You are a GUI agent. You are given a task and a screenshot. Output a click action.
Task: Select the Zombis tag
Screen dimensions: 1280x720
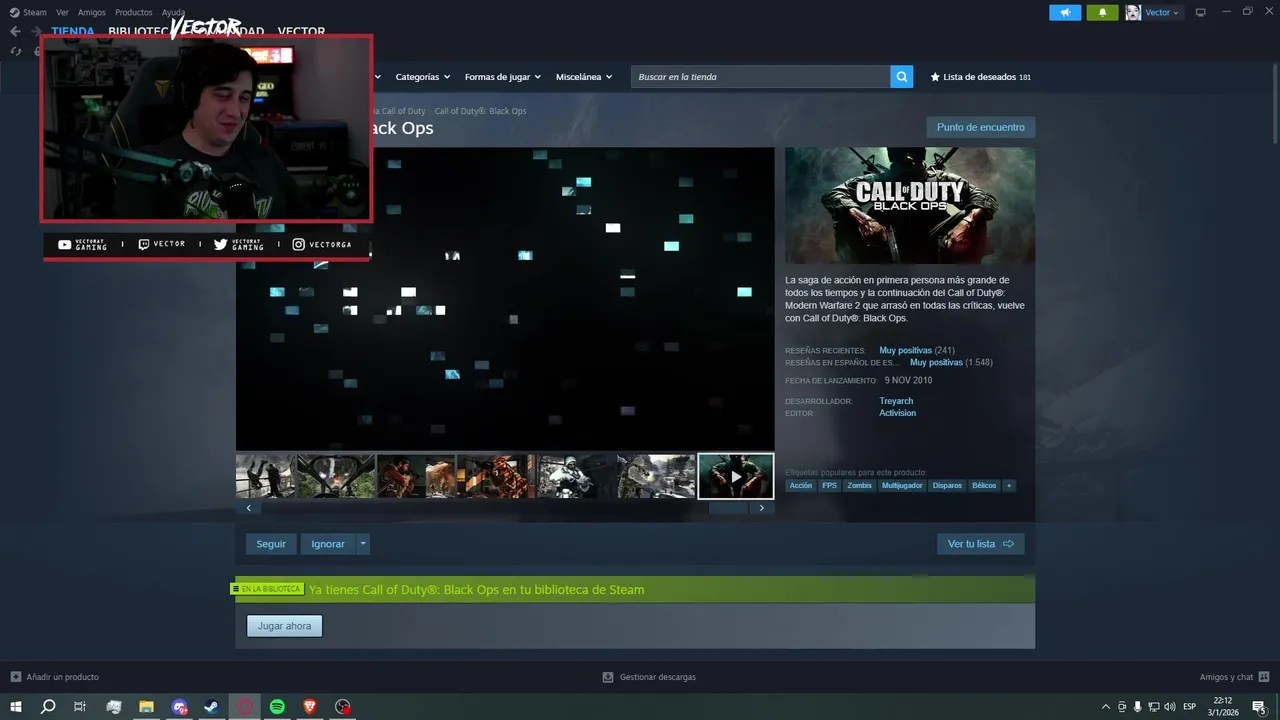click(x=860, y=485)
